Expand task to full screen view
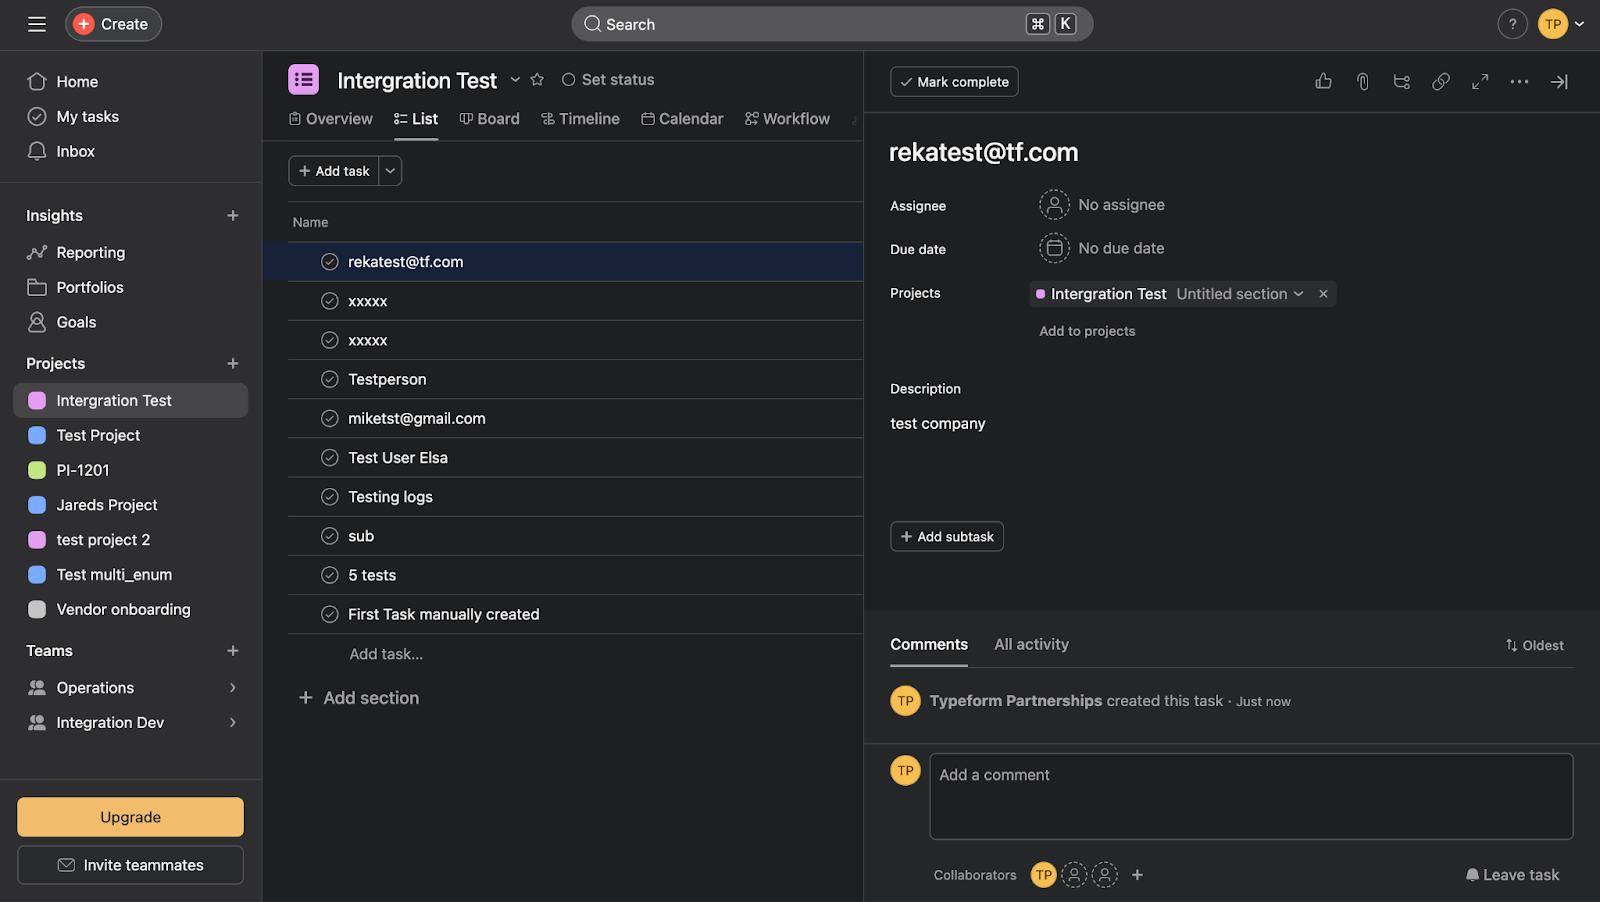The image size is (1600, 902). (x=1480, y=82)
